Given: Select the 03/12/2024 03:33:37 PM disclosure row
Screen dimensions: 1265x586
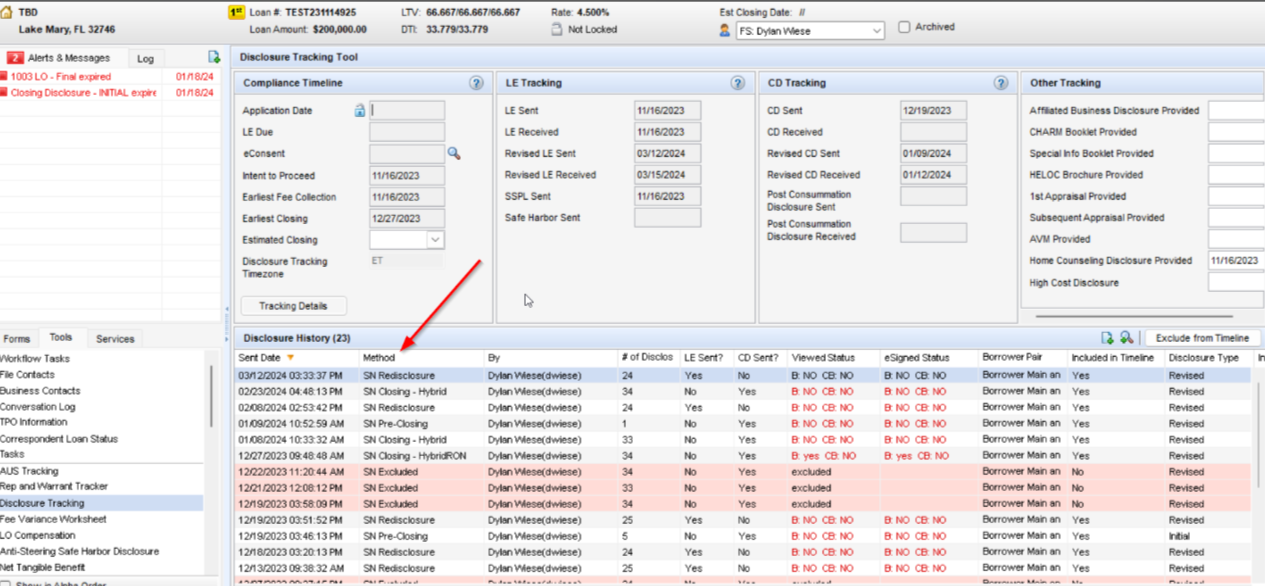Looking at the screenshot, I should click(743, 376).
